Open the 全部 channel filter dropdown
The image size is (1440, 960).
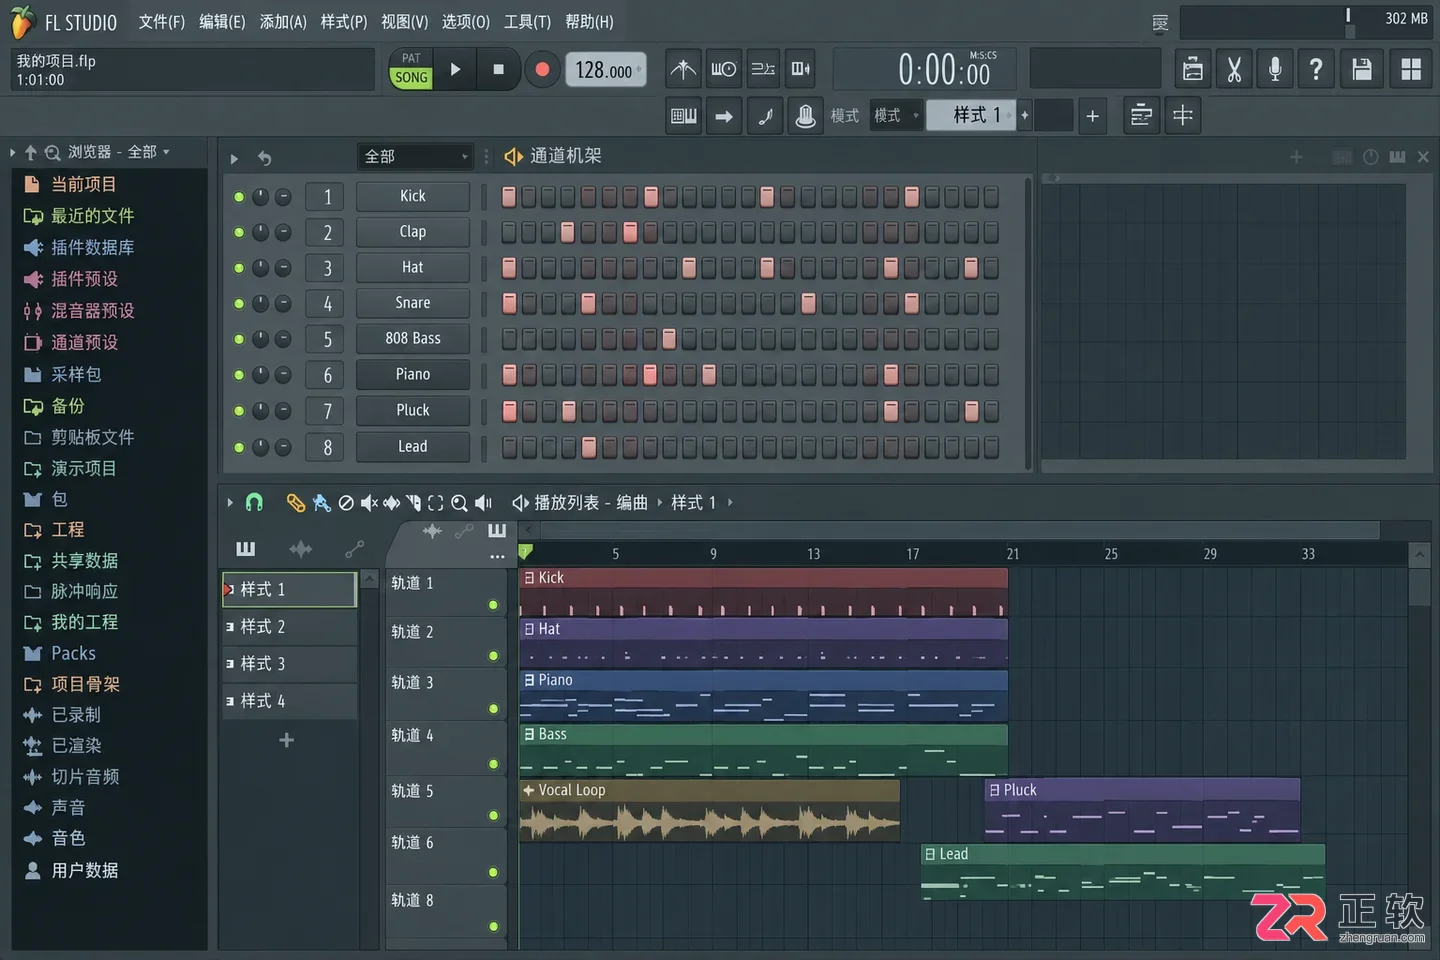pos(415,157)
